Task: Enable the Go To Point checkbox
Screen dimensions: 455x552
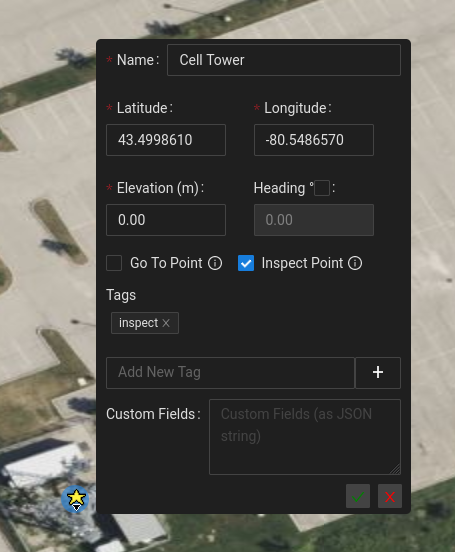Action: click(x=114, y=263)
